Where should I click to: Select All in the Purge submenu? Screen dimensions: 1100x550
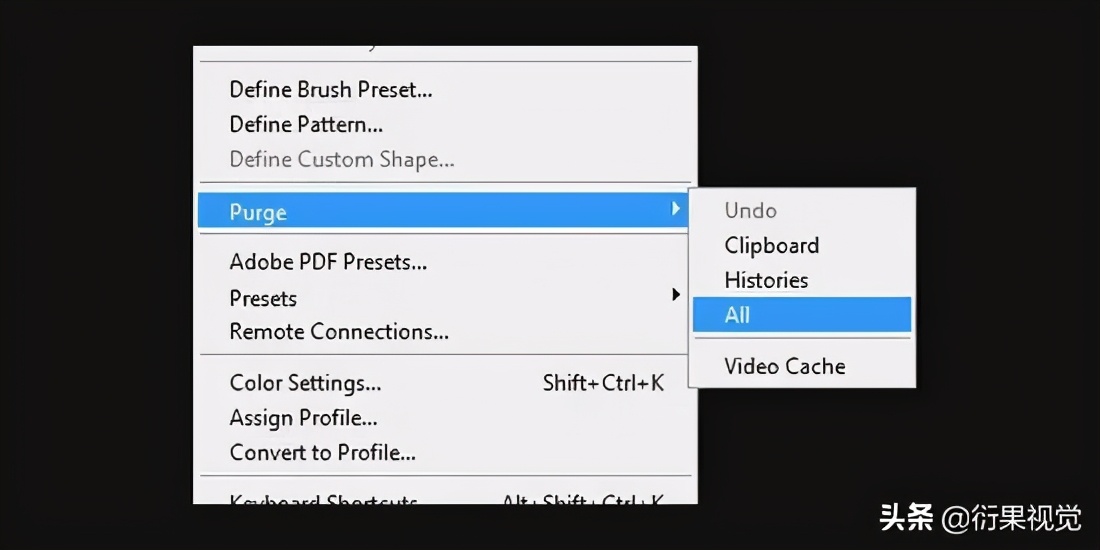[737, 315]
